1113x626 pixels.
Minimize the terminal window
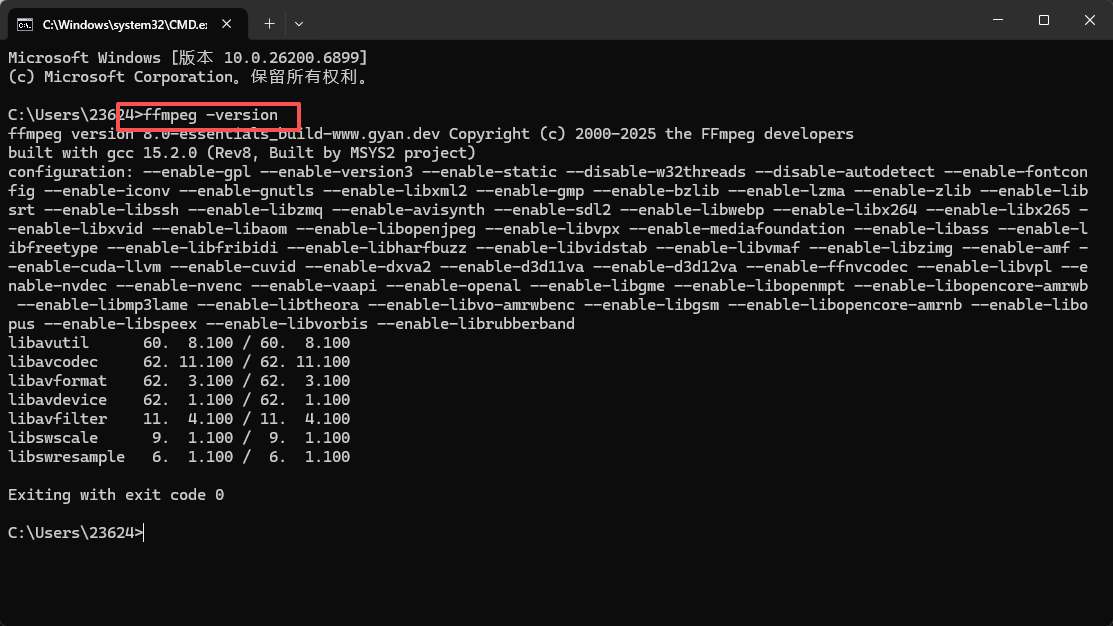[x=999, y=19]
